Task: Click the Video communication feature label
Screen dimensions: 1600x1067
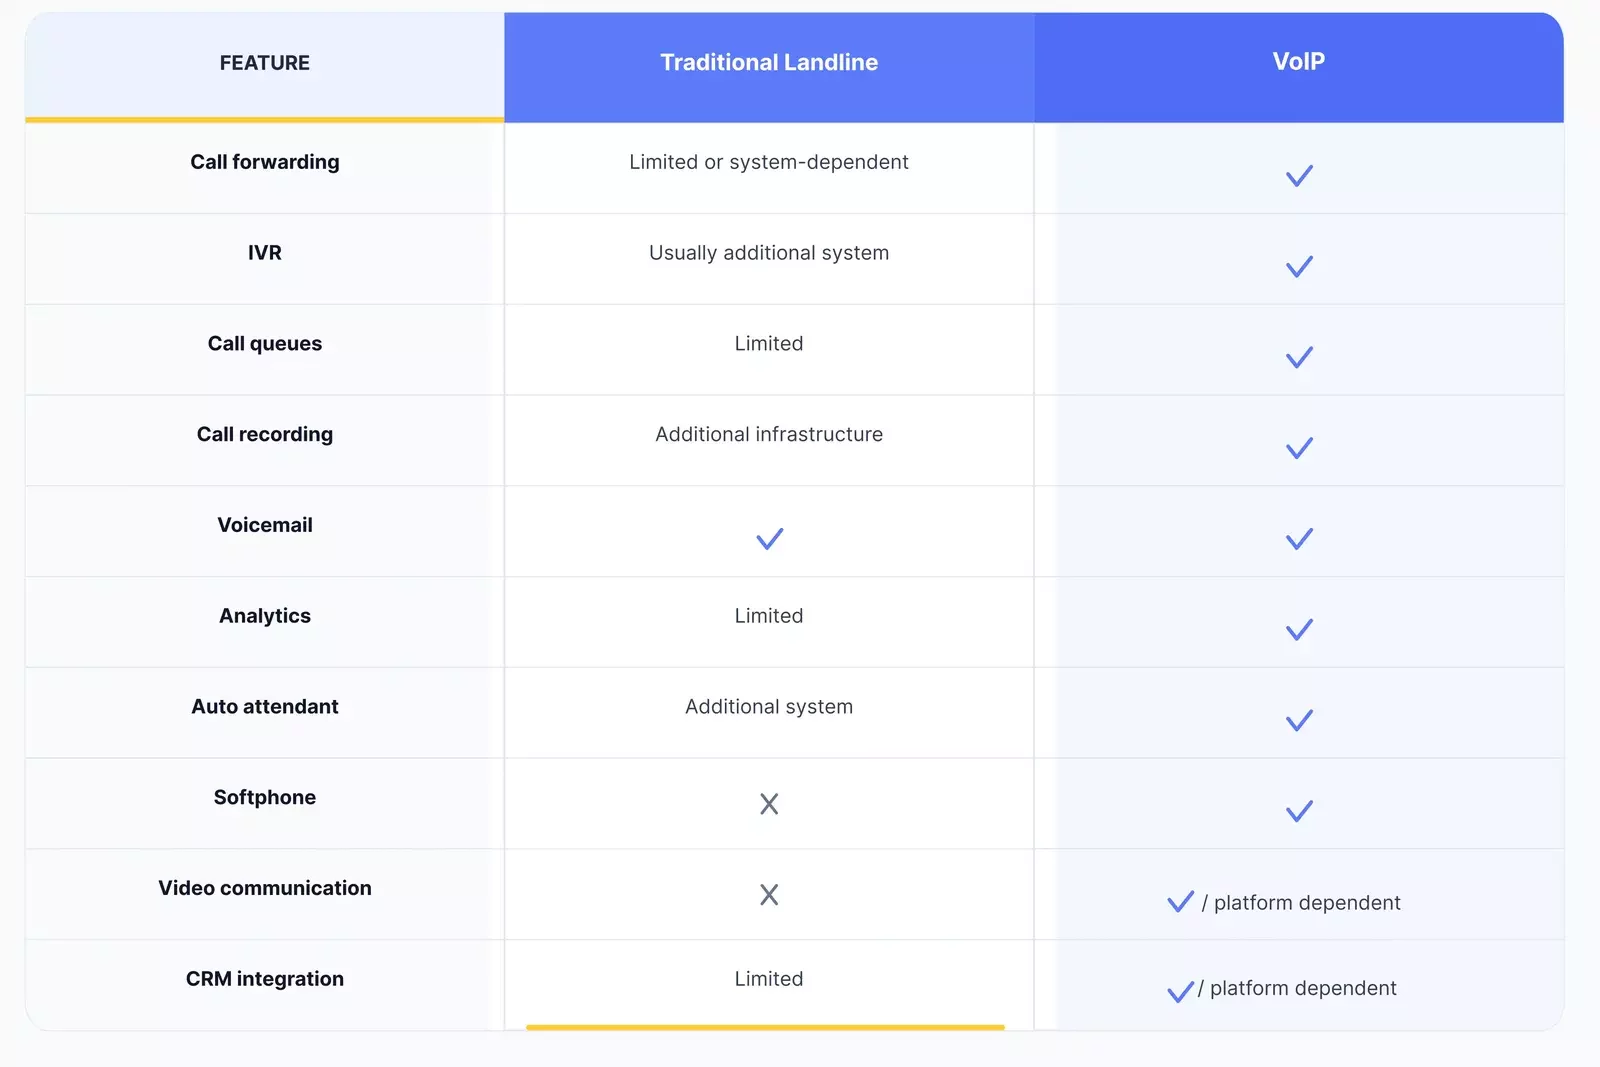Action: 265,888
